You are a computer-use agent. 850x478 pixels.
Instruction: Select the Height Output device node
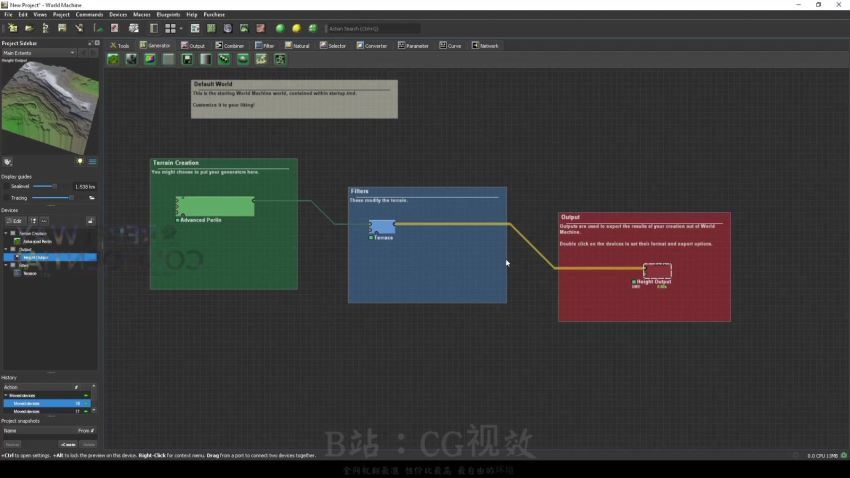point(657,270)
